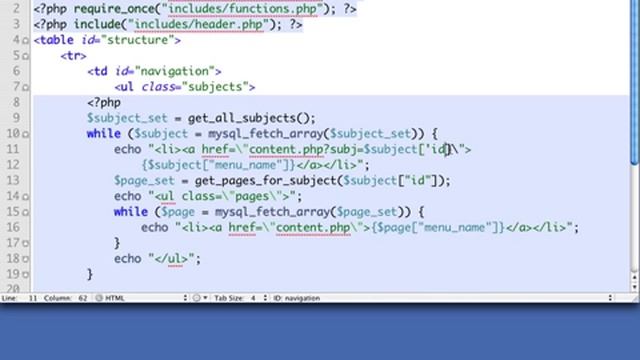Click $subject_set variable on line 9
Viewport: 640px width, 360px height.
127,118
